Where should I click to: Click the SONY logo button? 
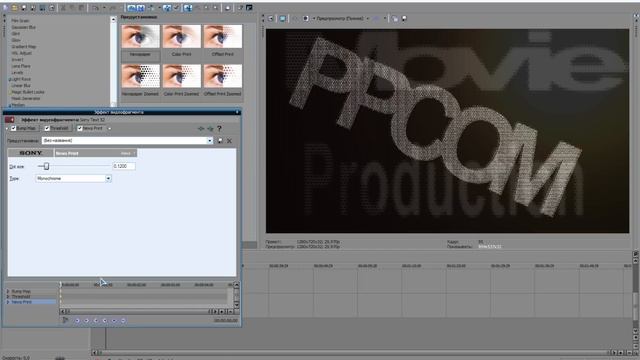click(31, 153)
